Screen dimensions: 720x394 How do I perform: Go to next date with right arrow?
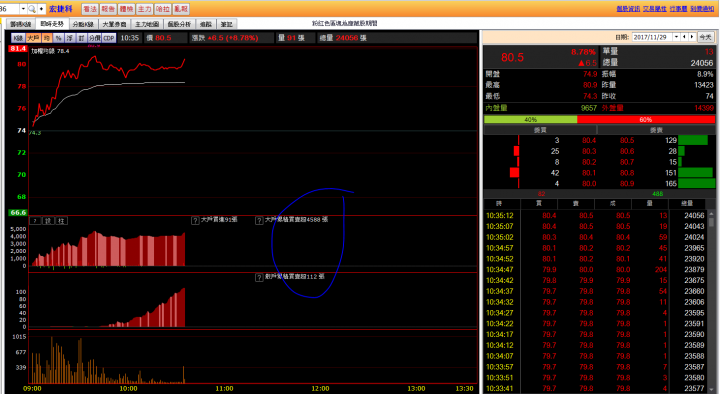click(x=692, y=37)
